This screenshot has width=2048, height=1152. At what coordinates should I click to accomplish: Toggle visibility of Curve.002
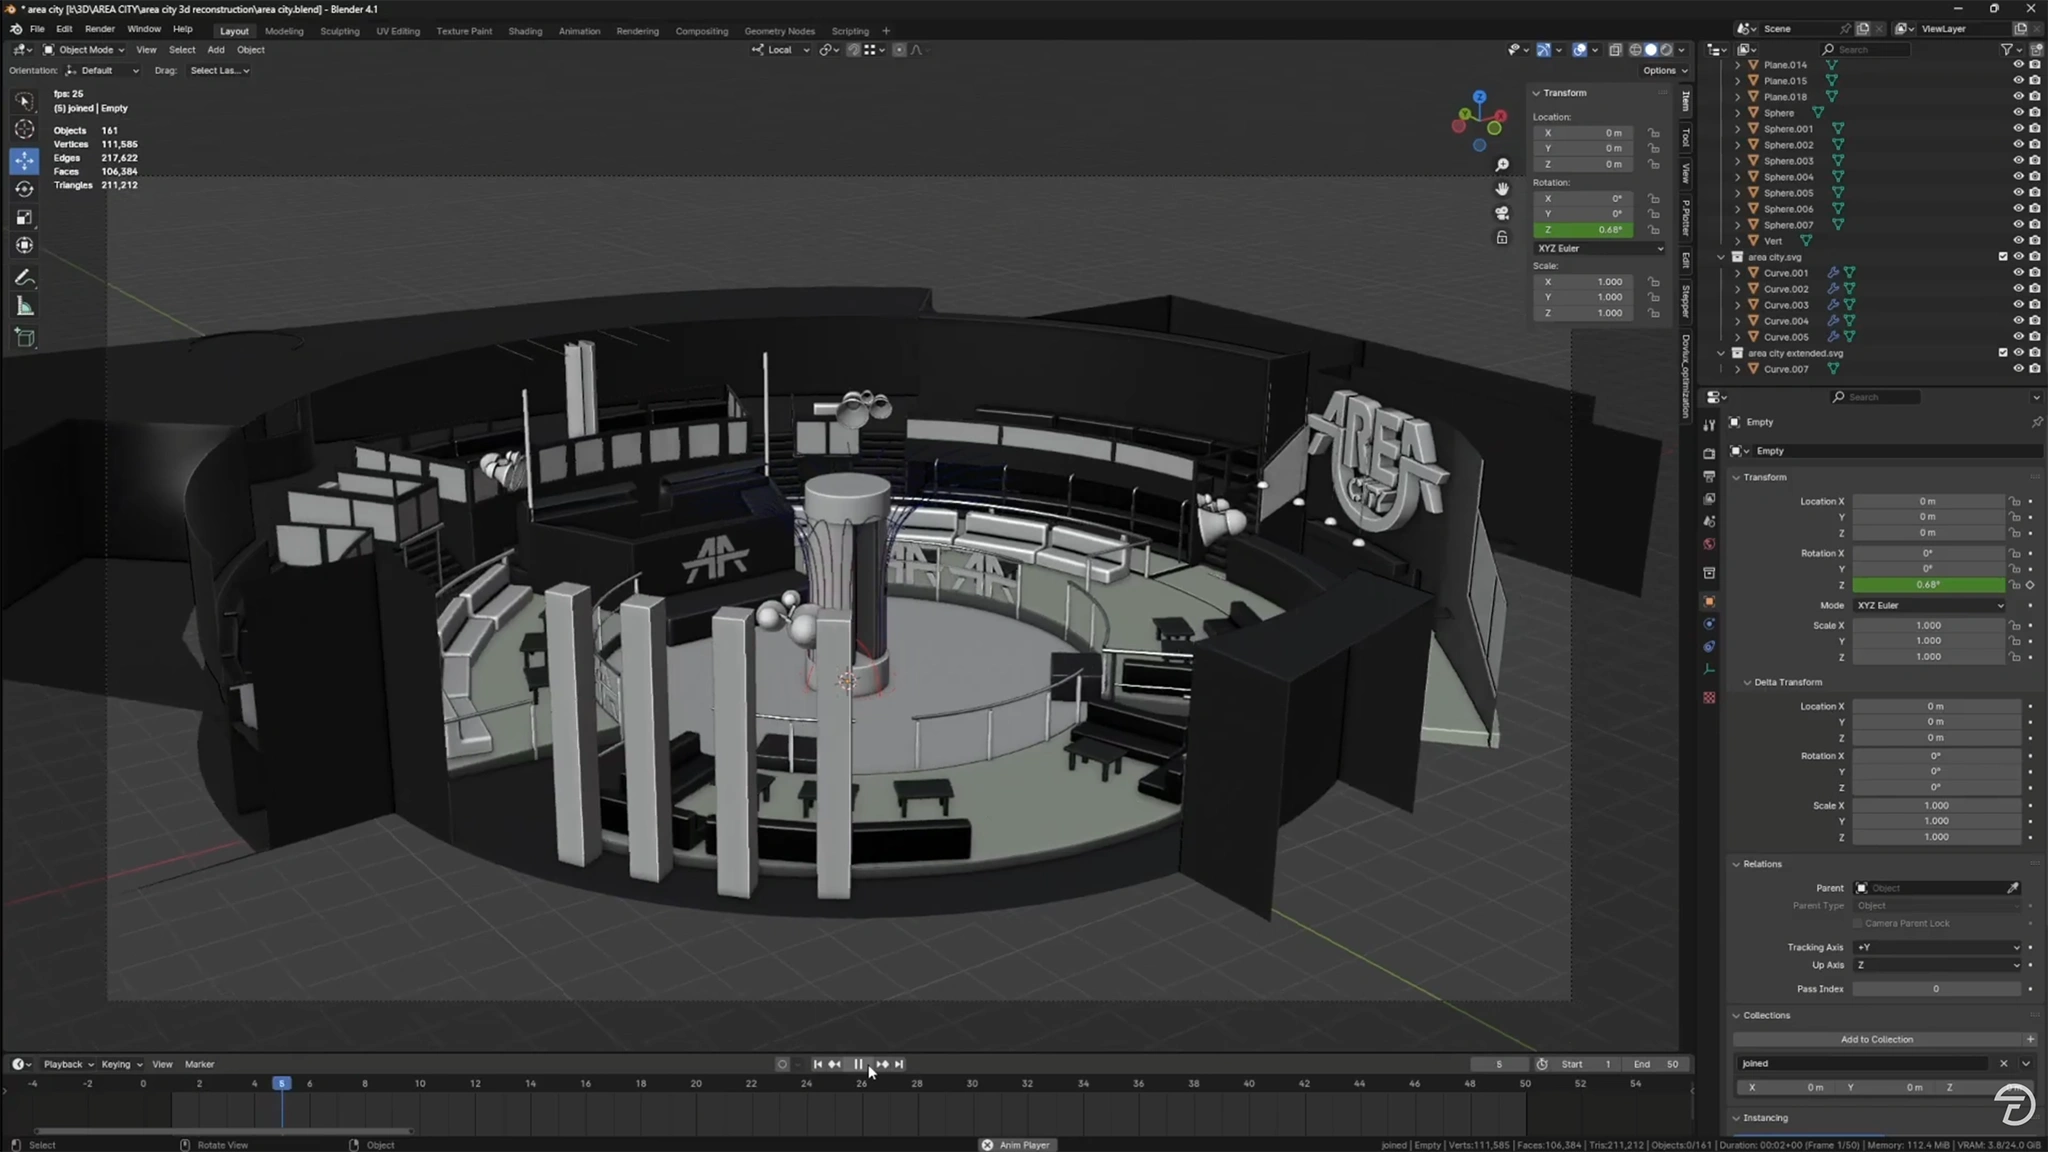coord(2017,289)
